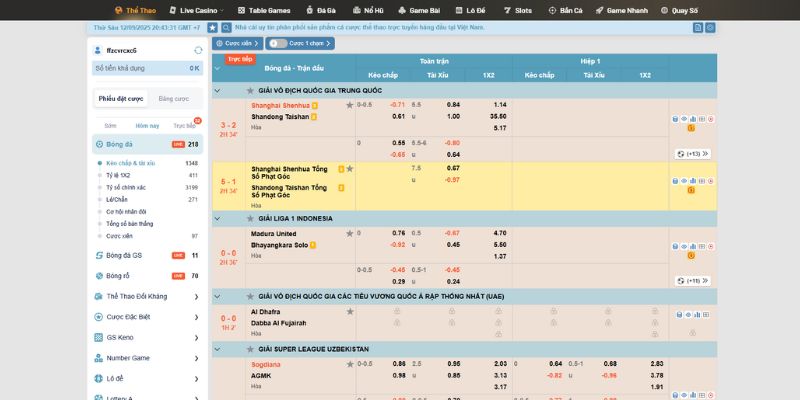Collapse the Giải Vô Địch Quốc Gia Trung Quốc league
The width and height of the screenshot is (800, 400).
click(x=217, y=91)
